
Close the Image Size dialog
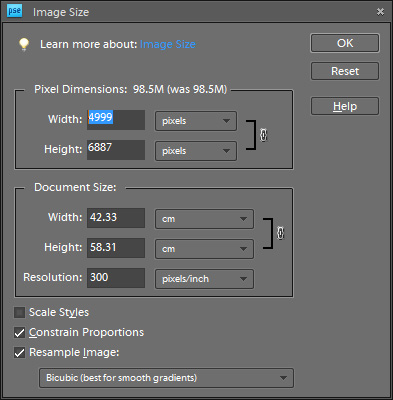pyautogui.click(x=380, y=12)
